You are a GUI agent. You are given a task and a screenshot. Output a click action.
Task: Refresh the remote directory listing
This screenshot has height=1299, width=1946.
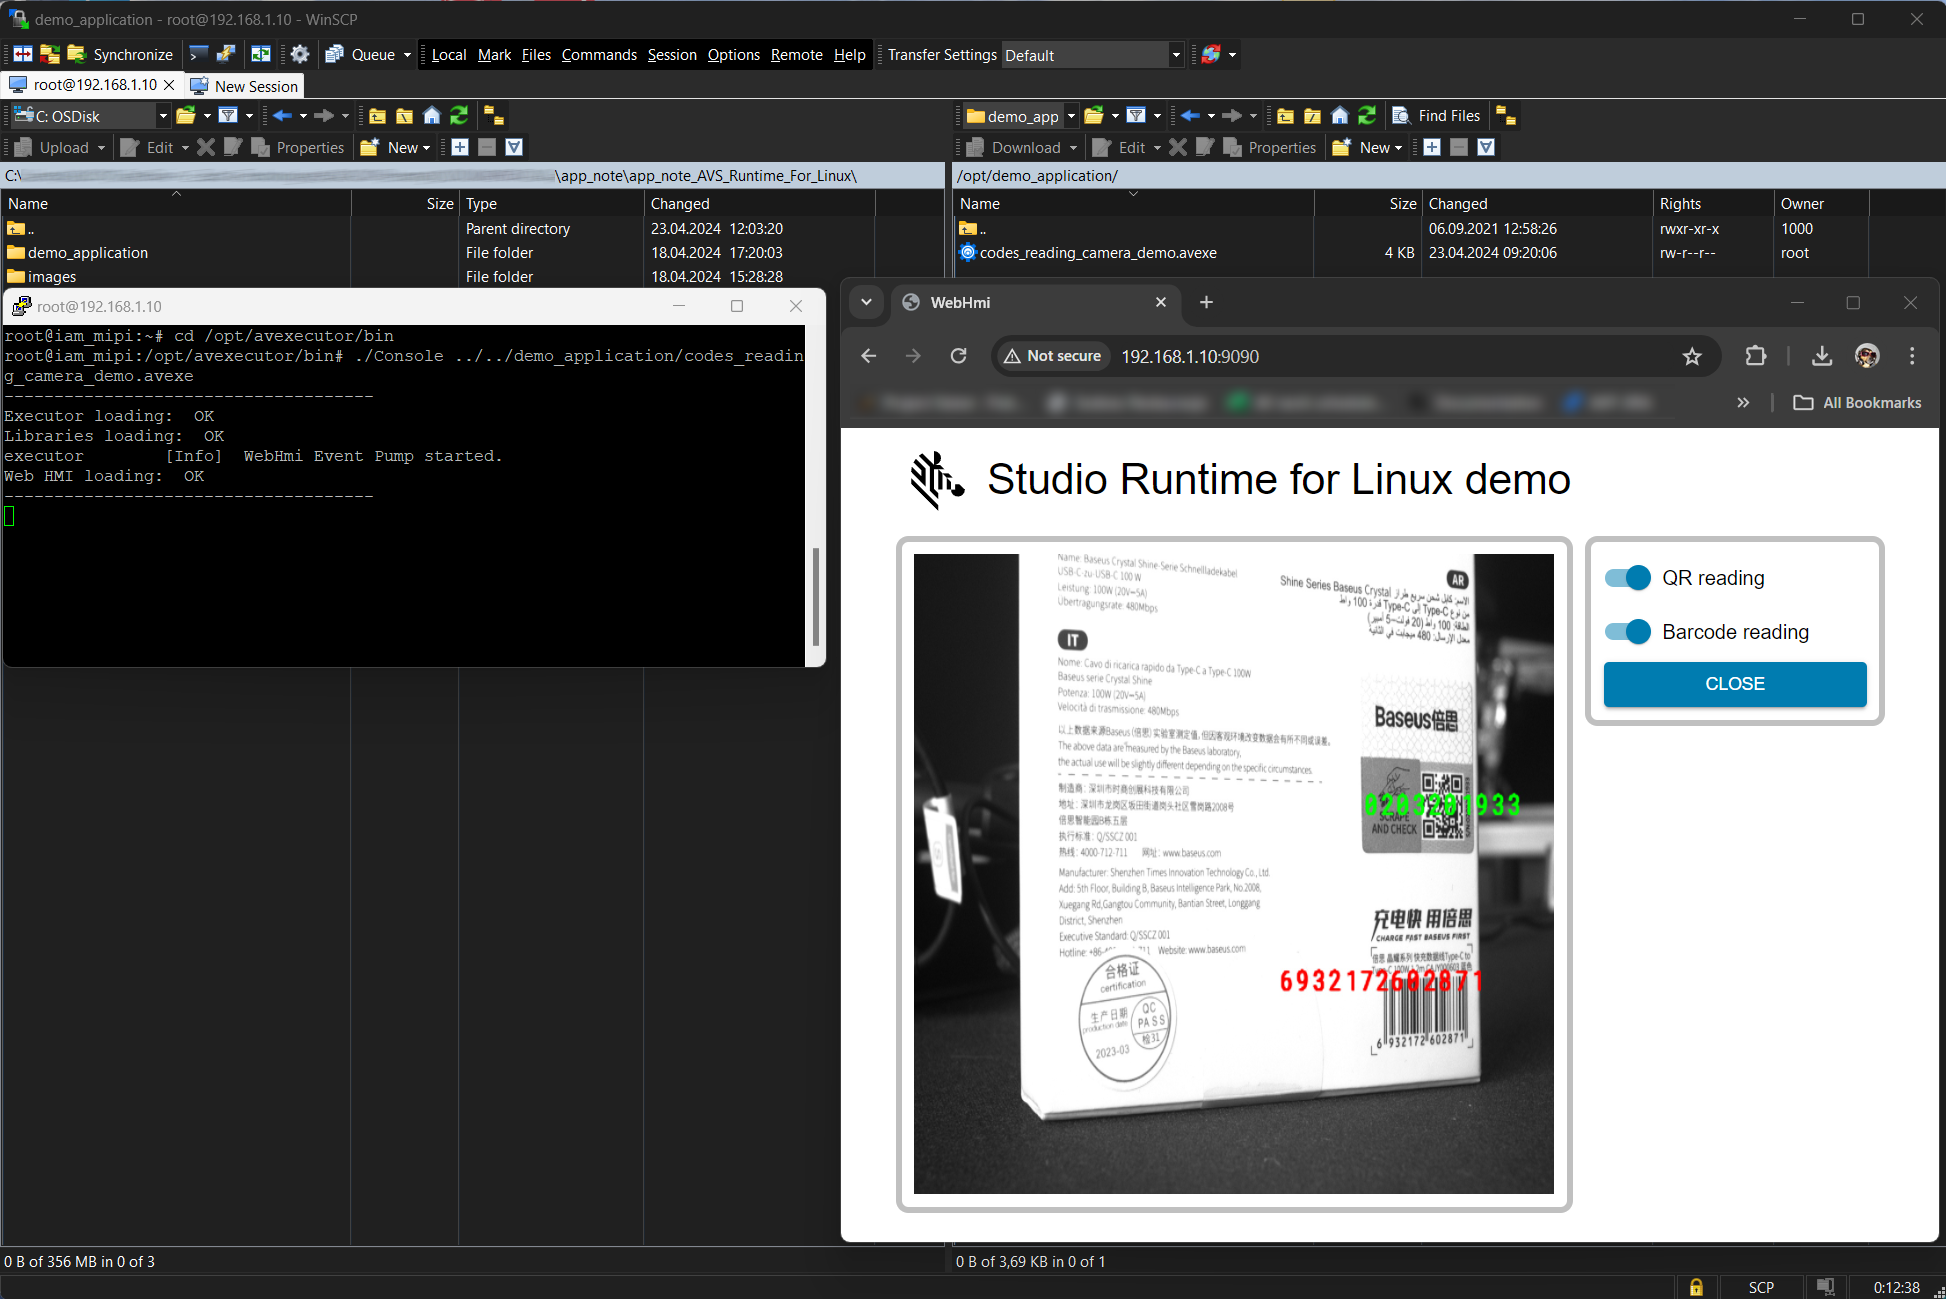pyautogui.click(x=1367, y=116)
